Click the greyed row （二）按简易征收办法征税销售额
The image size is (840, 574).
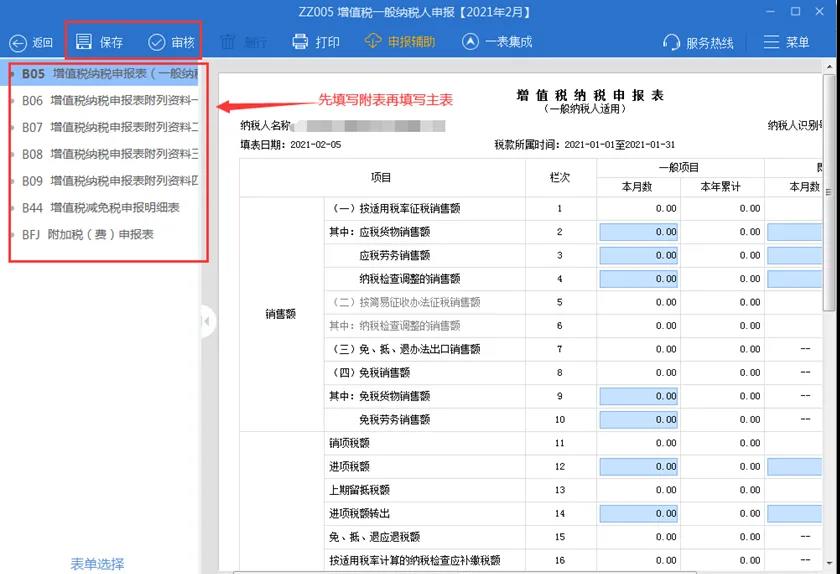tap(404, 303)
